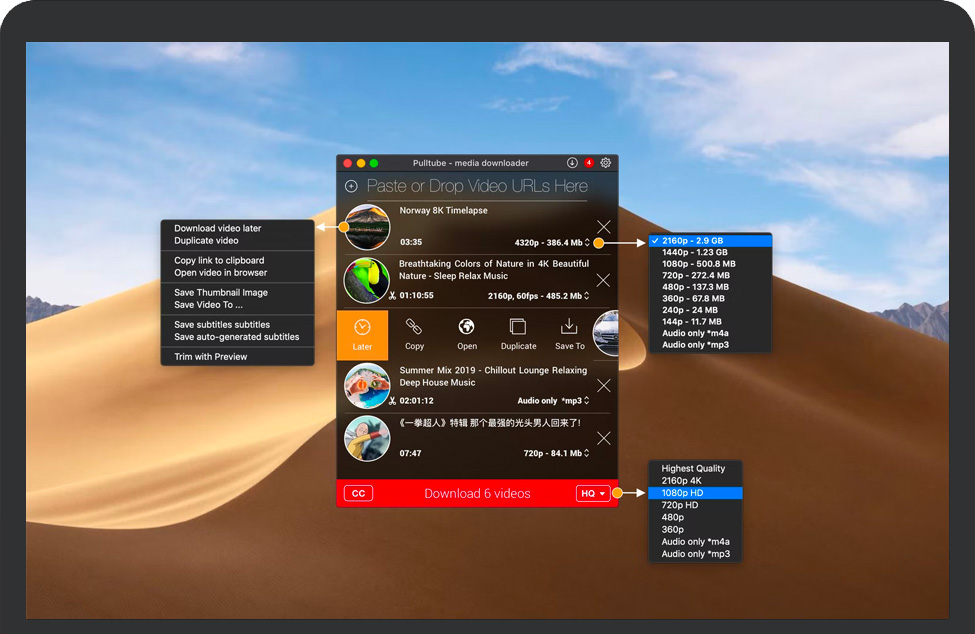Click the plus icon to add URL
This screenshot has height=634, width=975.
(351, 186)
